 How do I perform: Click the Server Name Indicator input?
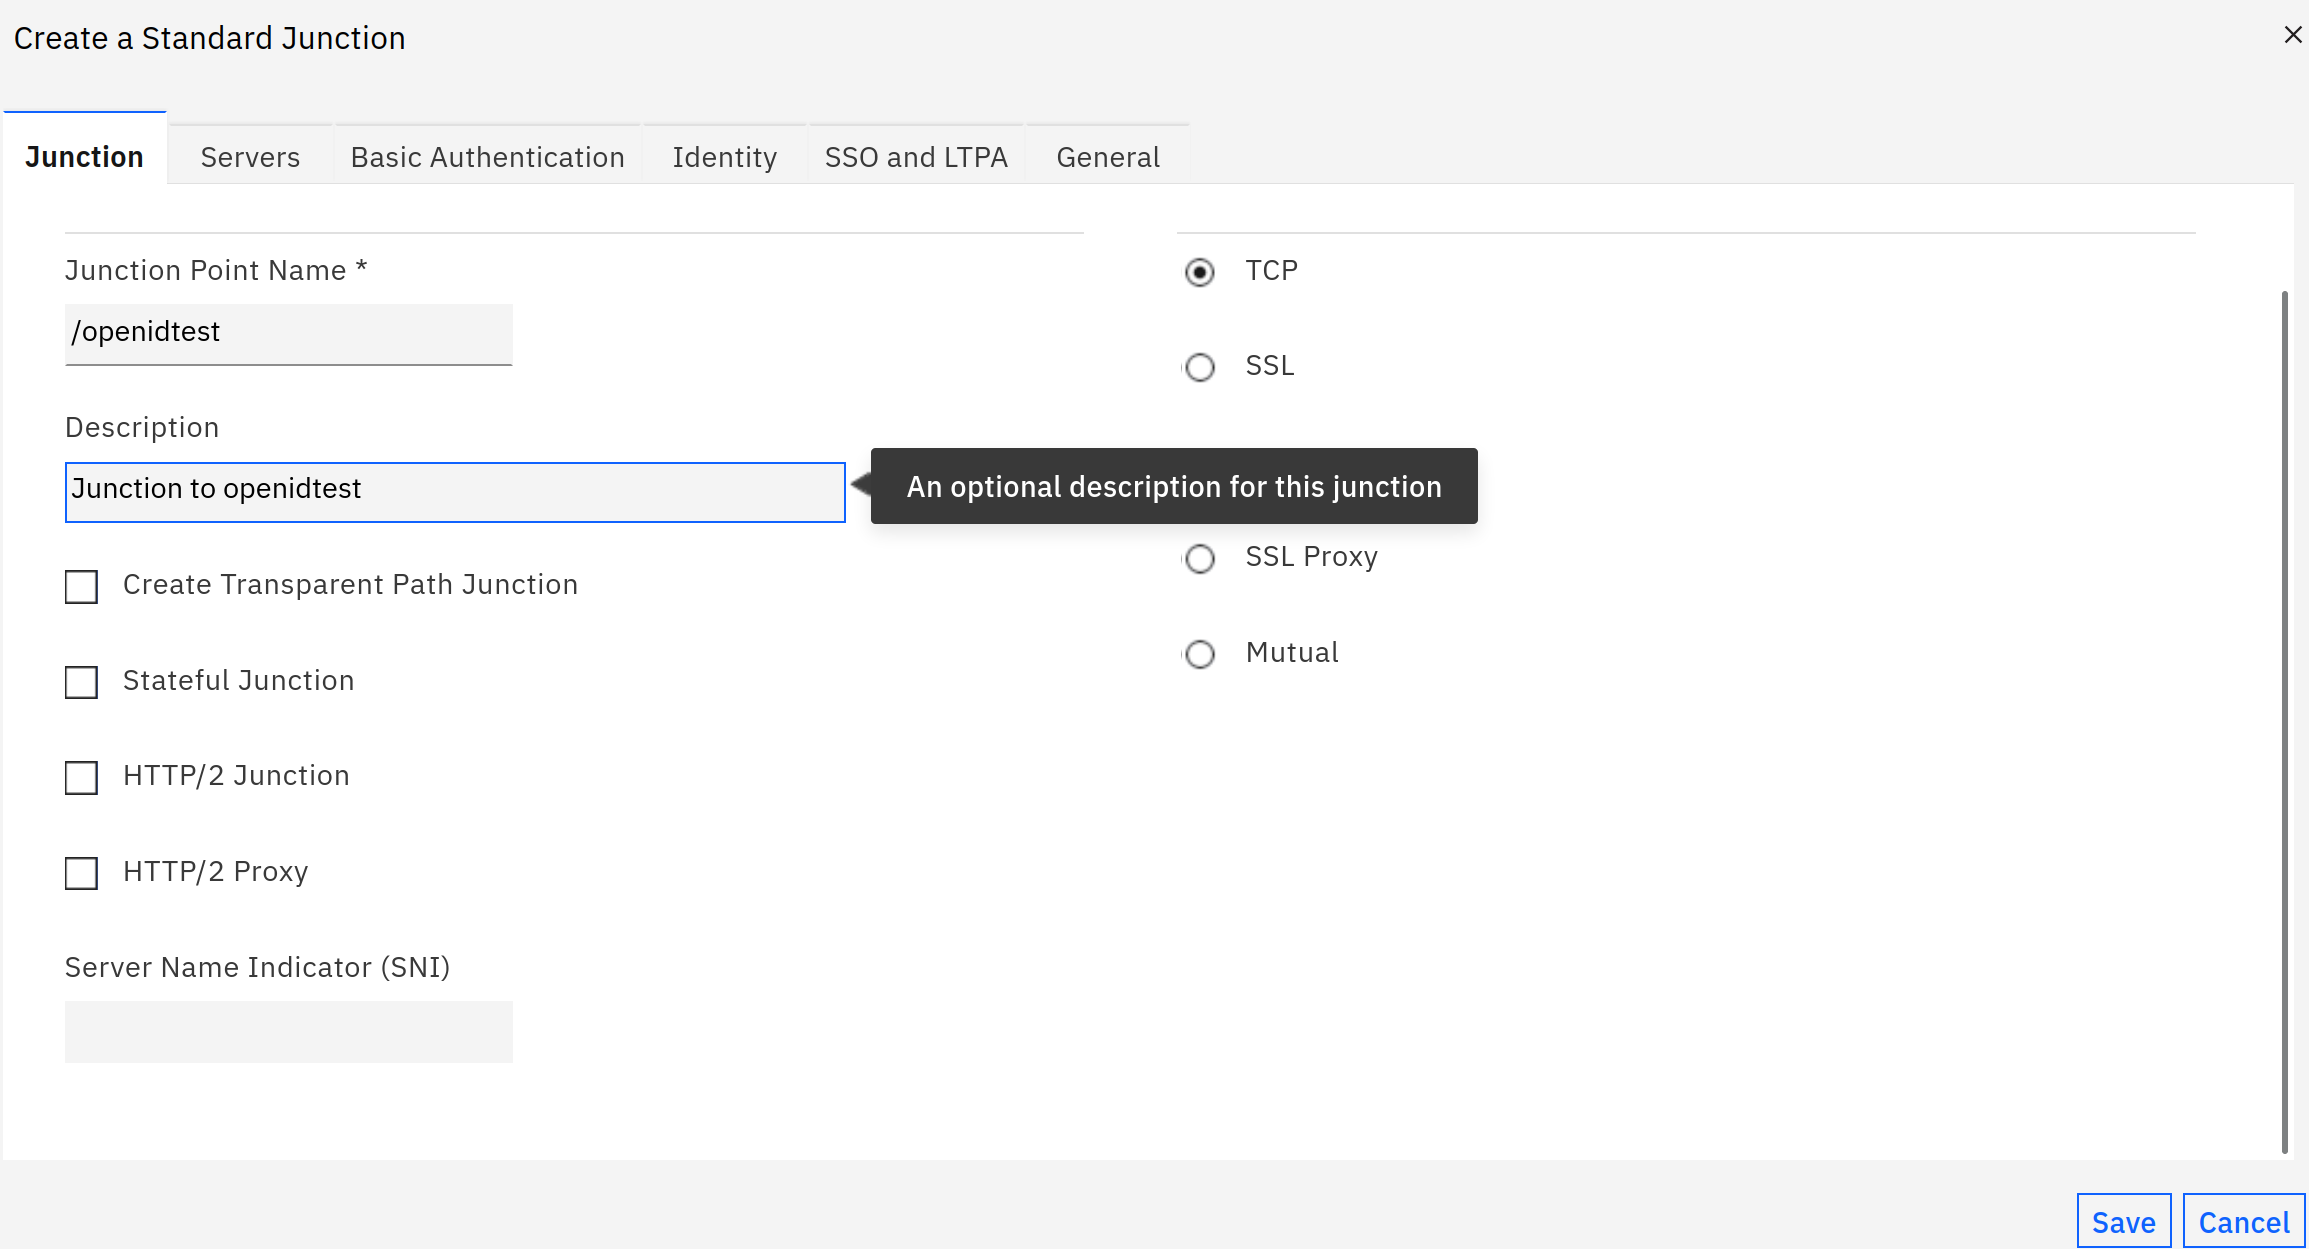[x=288, y=1031]
